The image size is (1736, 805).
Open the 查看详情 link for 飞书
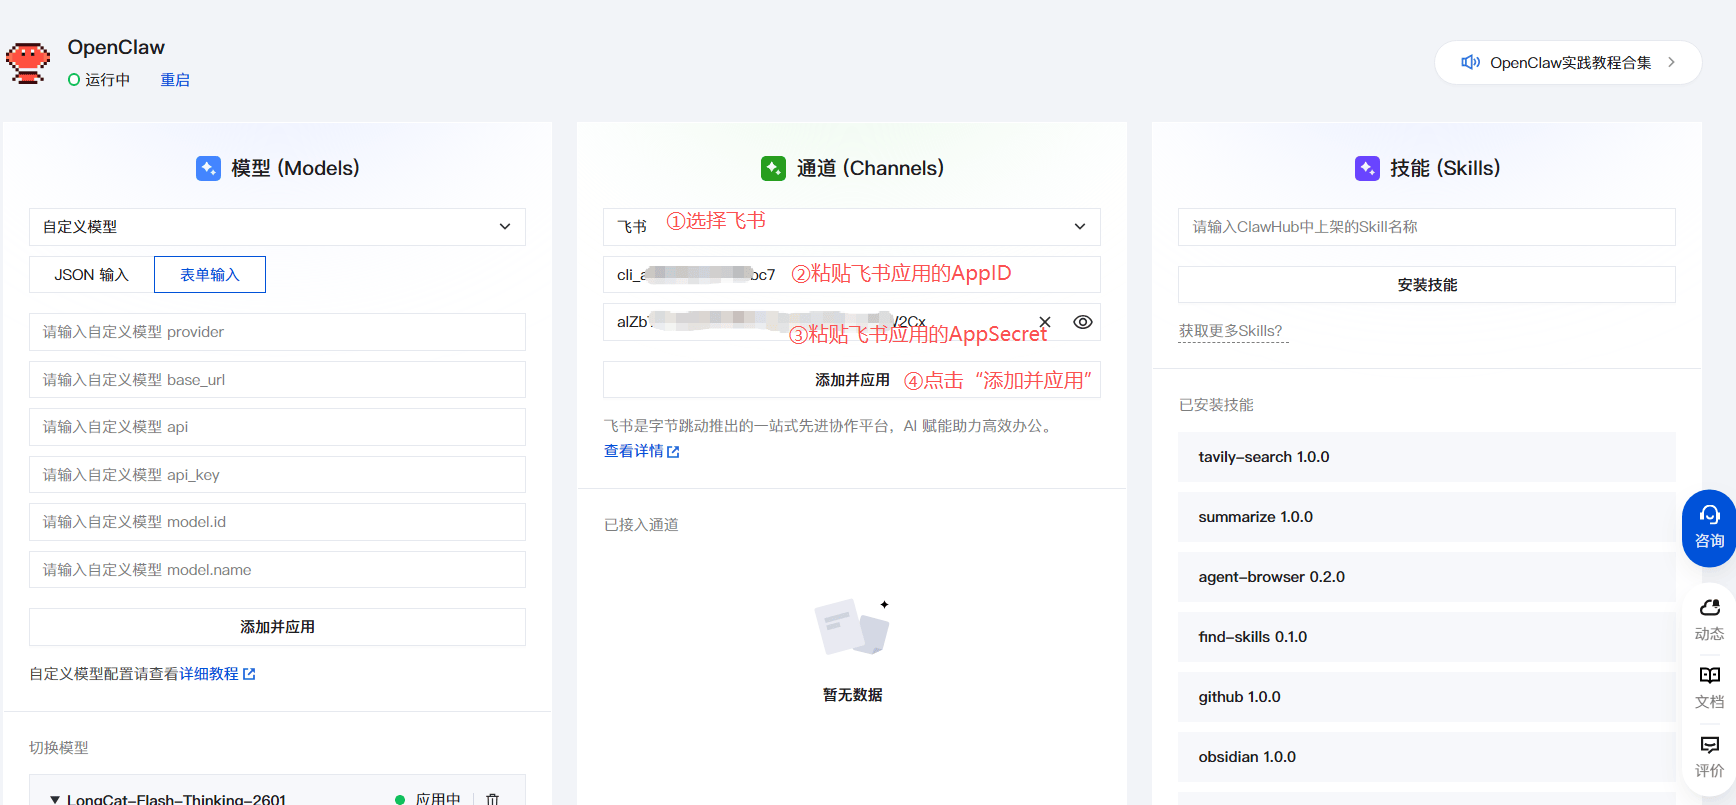point(634,451)
